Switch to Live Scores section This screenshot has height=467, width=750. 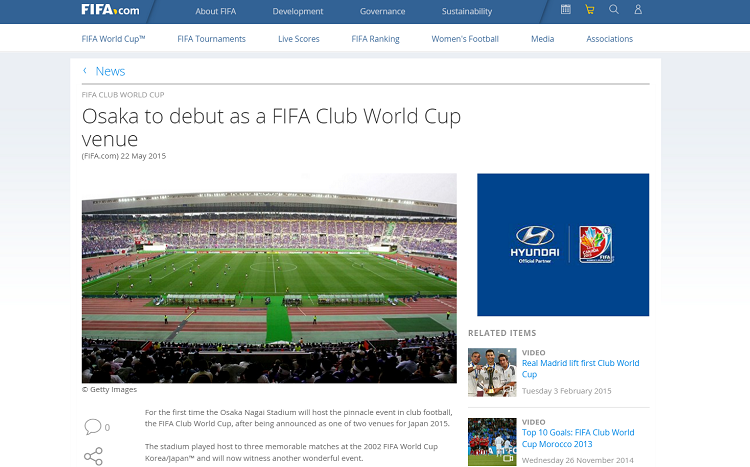(298, 39)
